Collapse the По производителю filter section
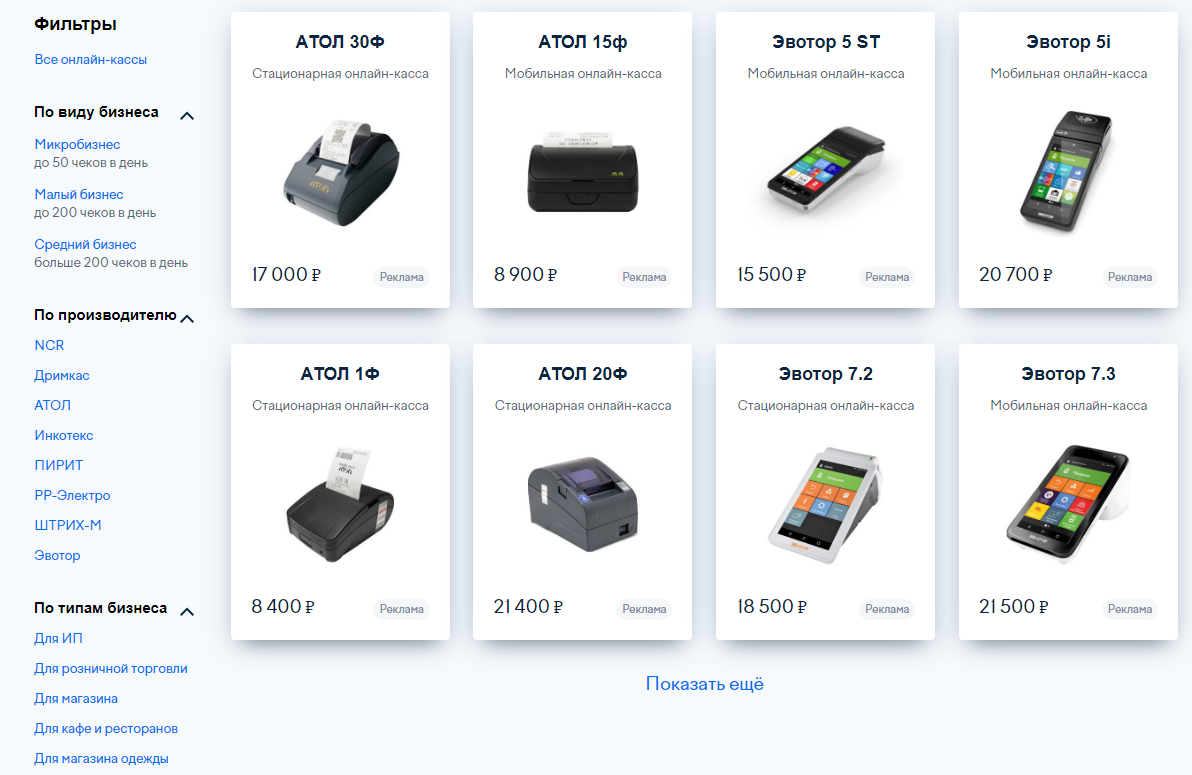The height and width of the screenshot is (775, 1192). (x=187, y=319)
